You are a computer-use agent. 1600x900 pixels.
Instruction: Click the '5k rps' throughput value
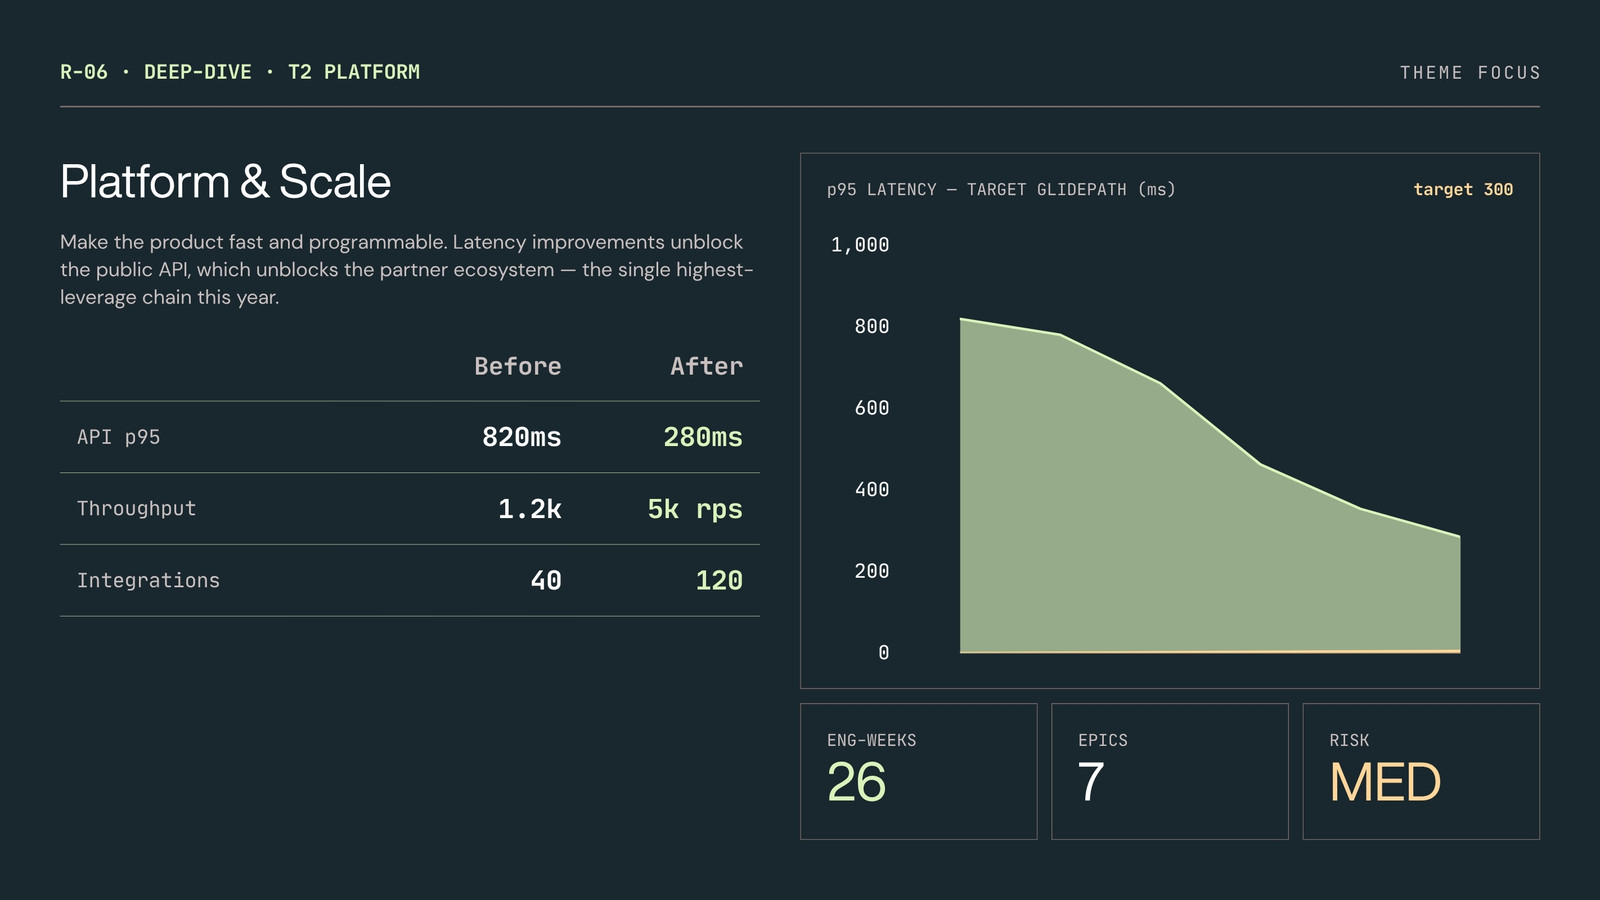(695, 509)
